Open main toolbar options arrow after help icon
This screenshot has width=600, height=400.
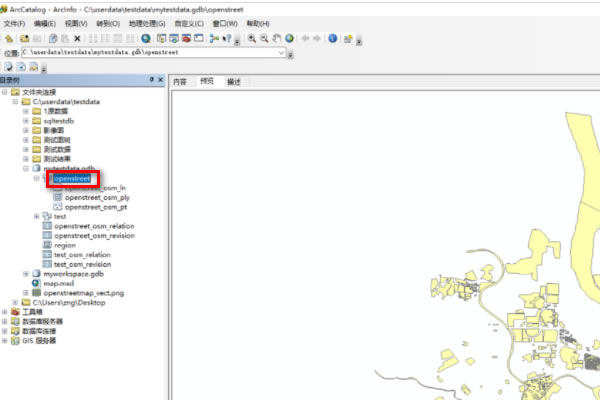pos(237,40)
